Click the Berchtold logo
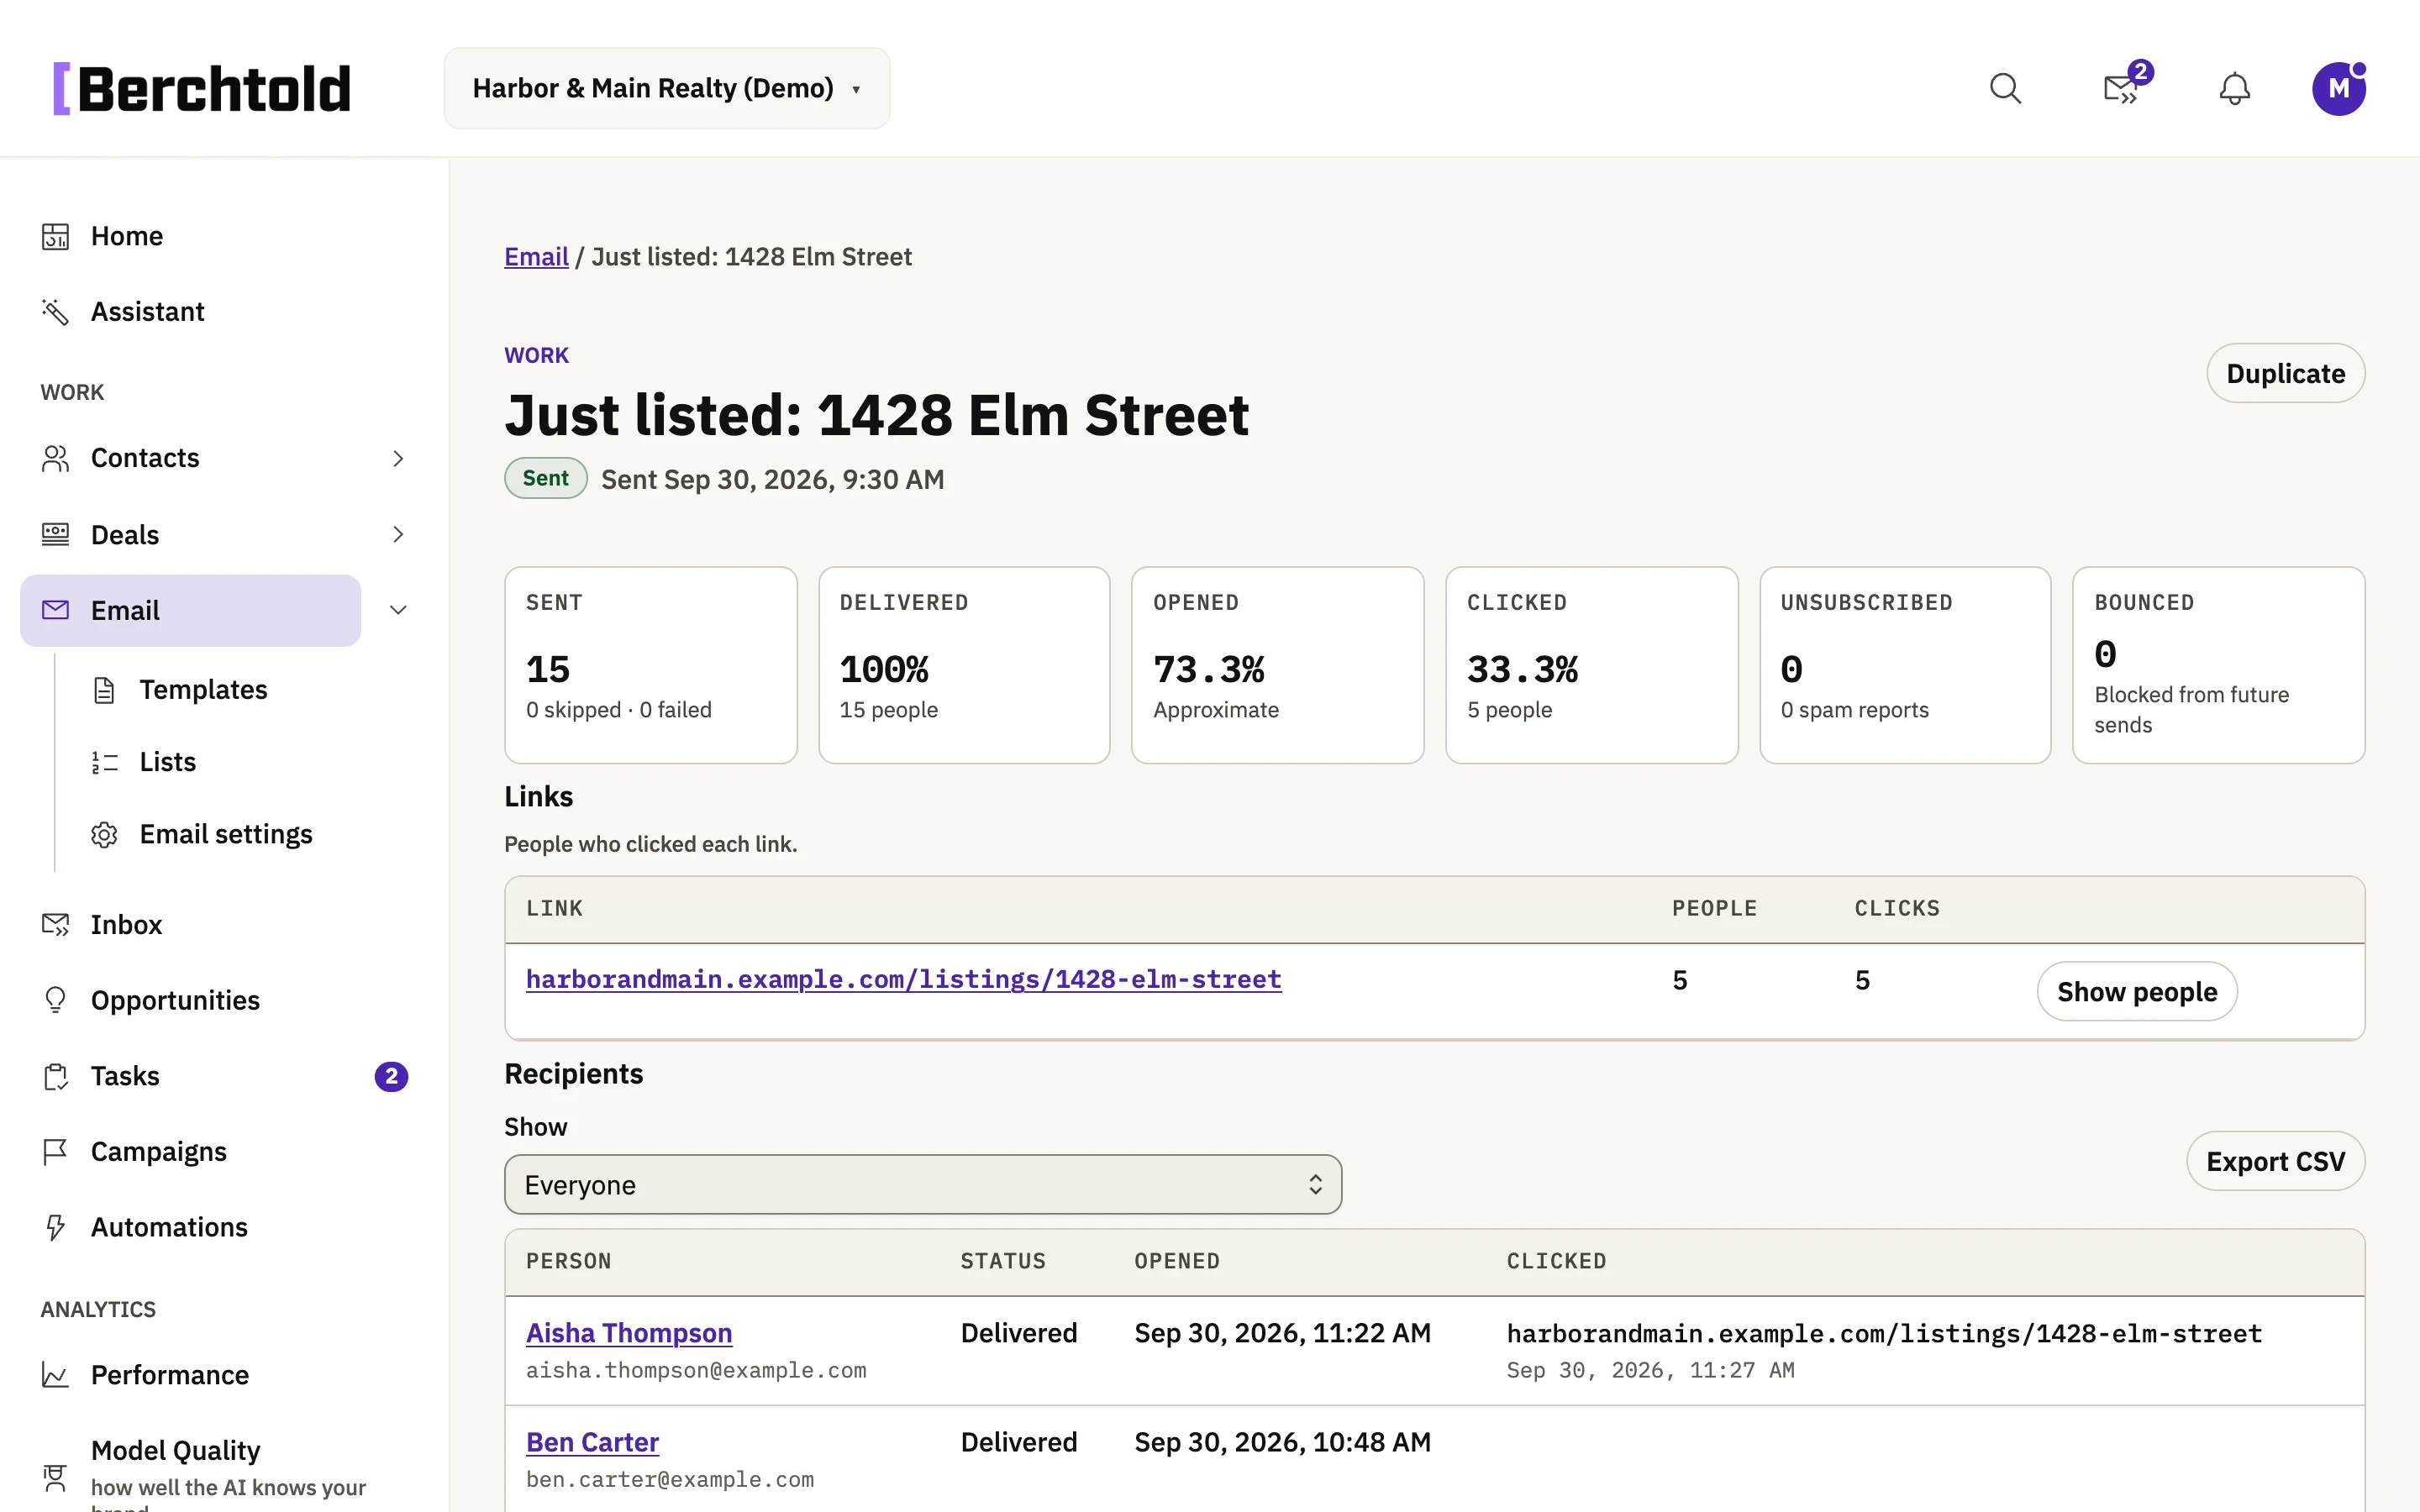The height and width of the screenshot is (1512, 2420). coord(203,89)
